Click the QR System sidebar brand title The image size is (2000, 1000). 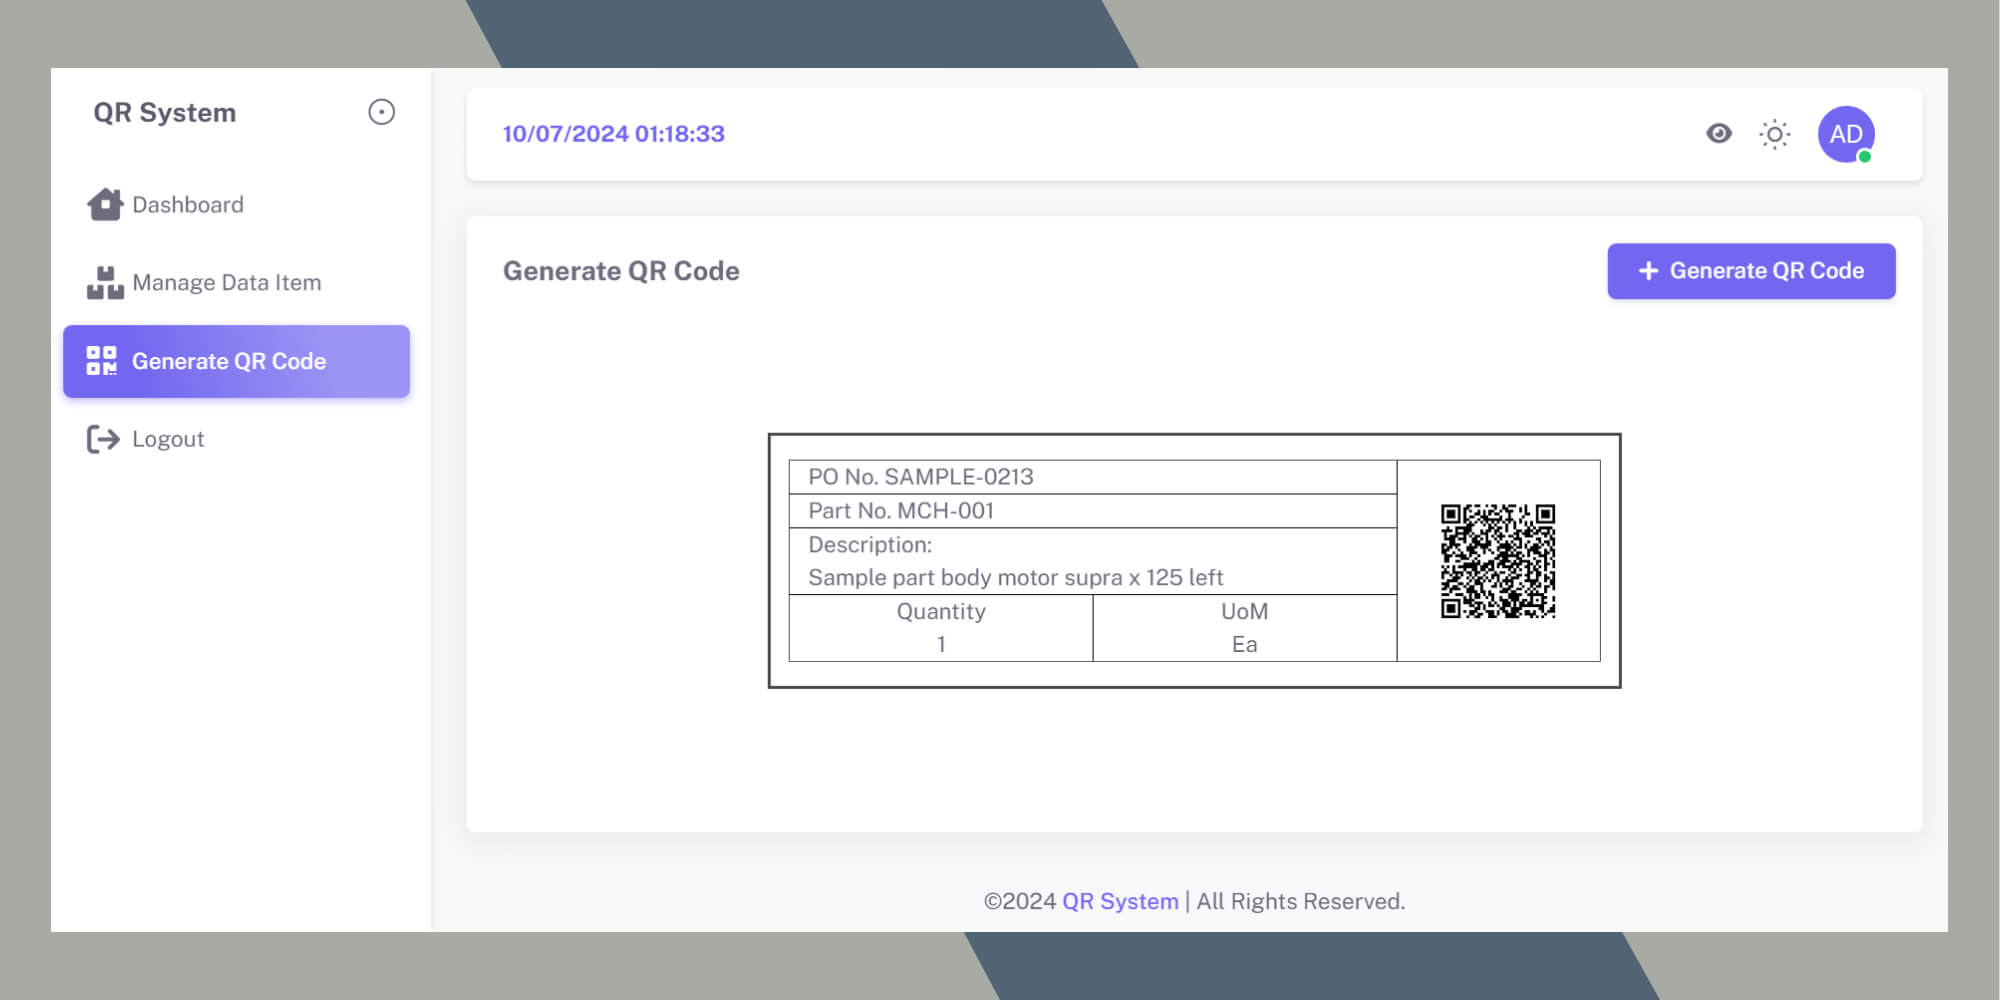point(165,112)
